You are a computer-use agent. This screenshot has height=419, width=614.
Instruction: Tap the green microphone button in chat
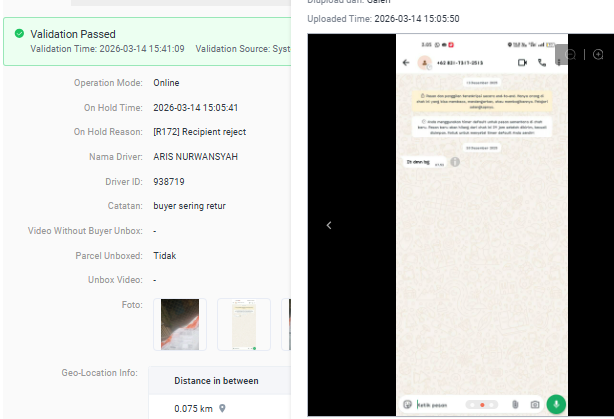coord(556,404)
